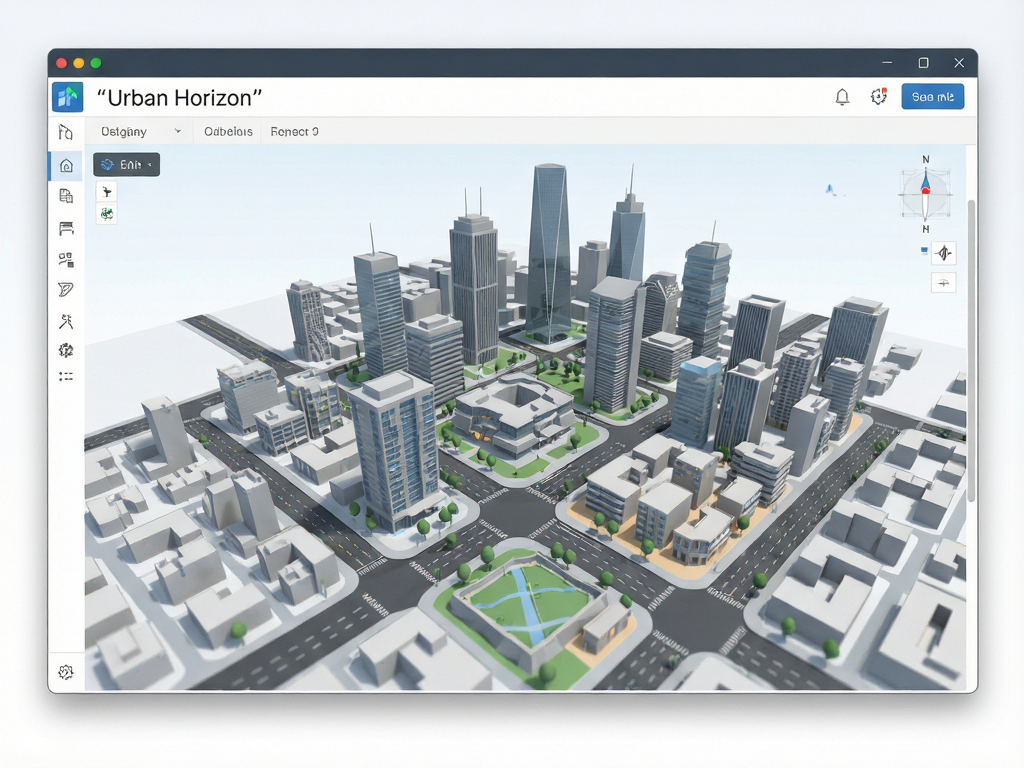Click the small pointer tool under Enit
1024x768 pixels.
point(107,192)
